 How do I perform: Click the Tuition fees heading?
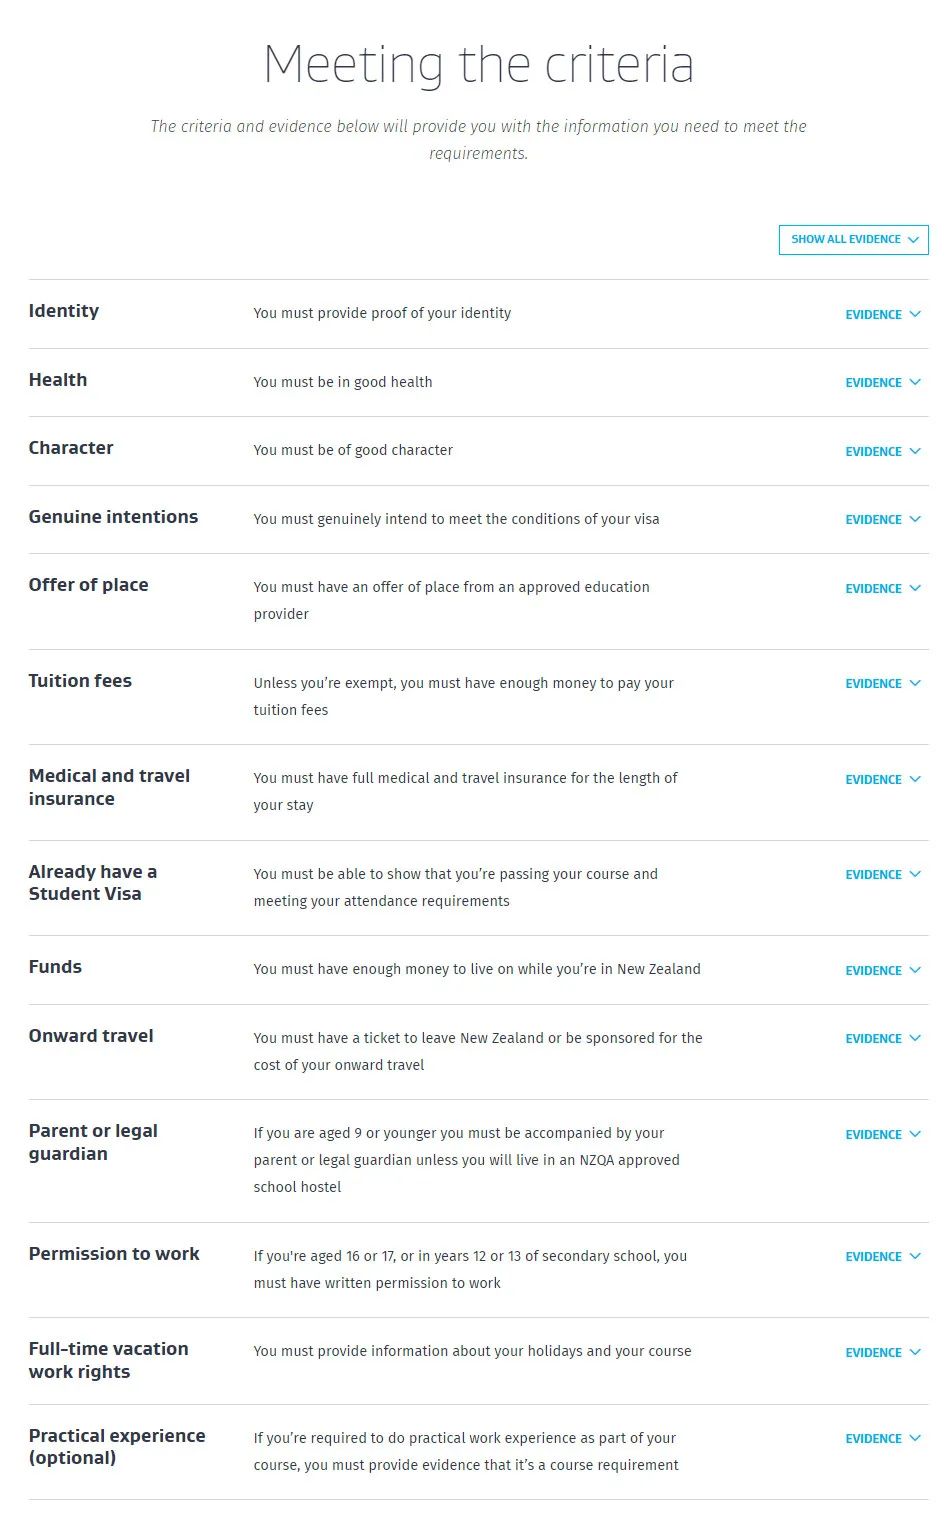click(80, 681)
